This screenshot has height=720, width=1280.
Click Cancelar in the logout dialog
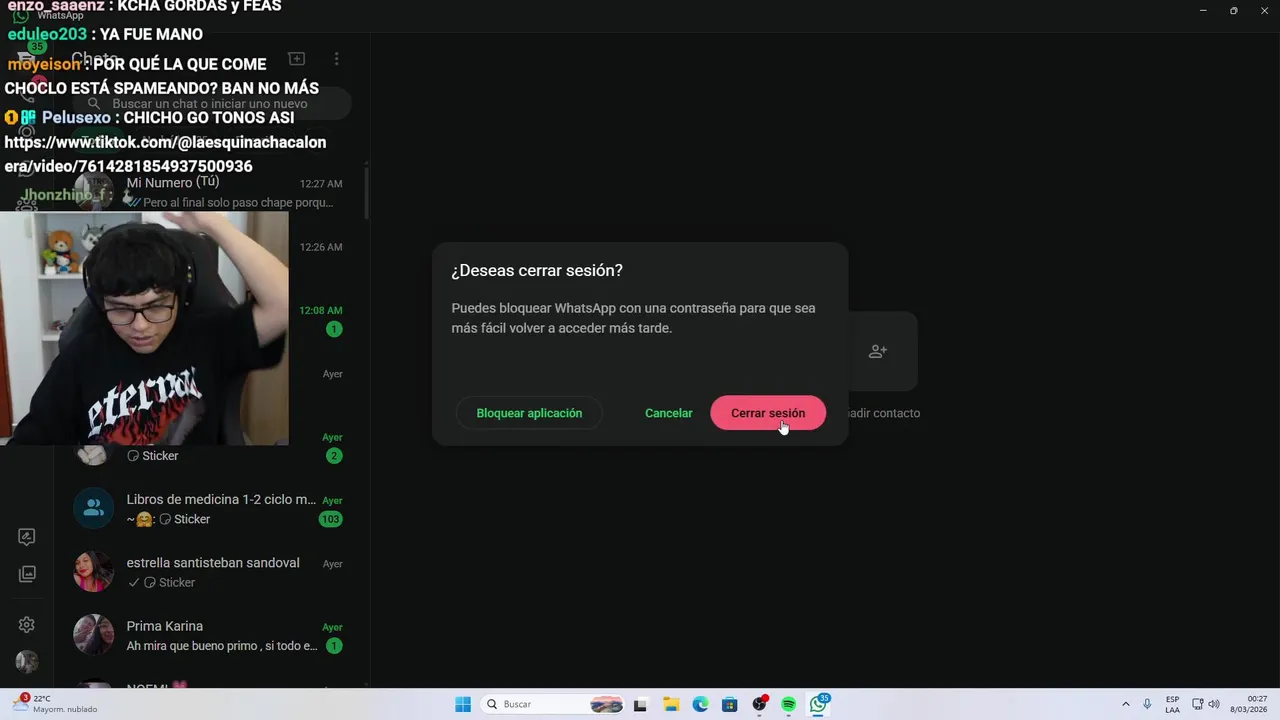(668, 413)
